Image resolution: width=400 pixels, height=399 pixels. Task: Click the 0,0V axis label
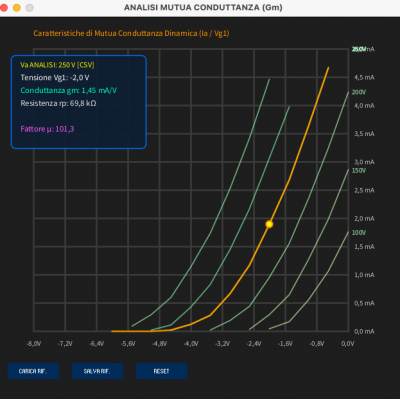(x=348, y=344)
